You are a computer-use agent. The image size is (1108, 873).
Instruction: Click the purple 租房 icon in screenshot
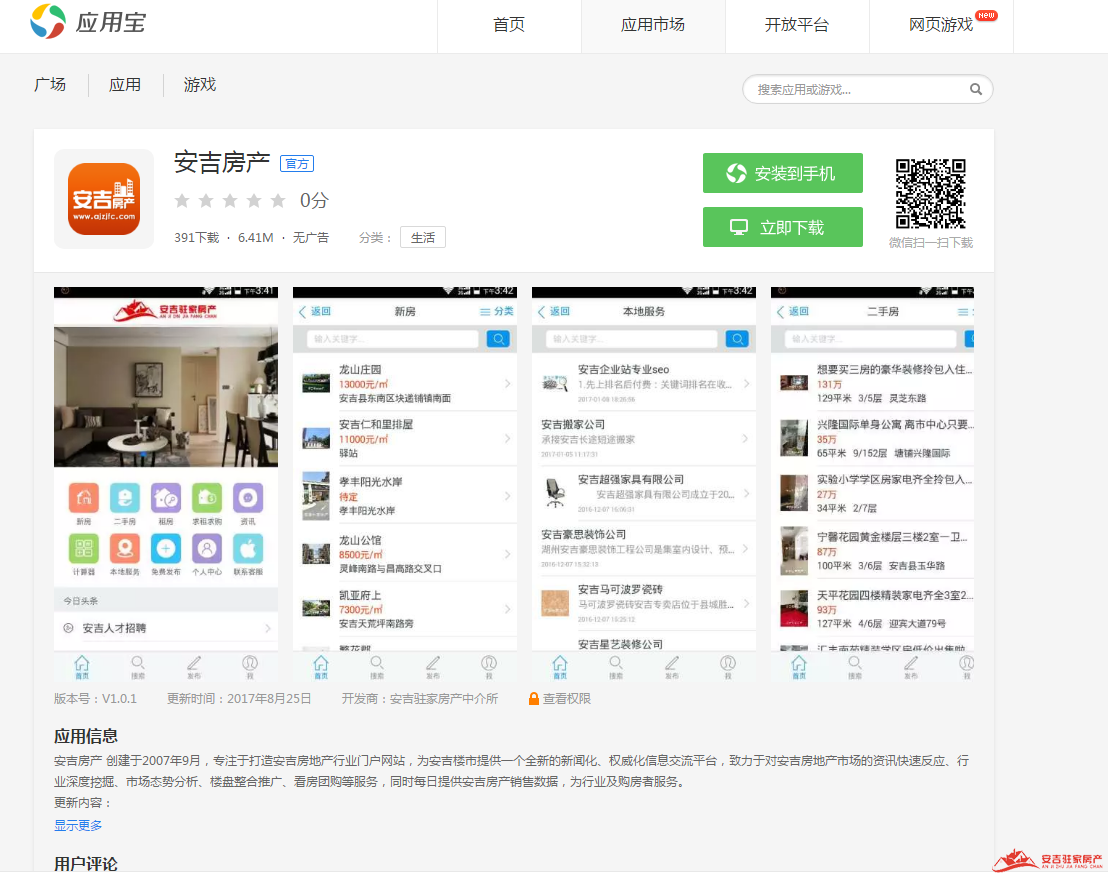[166, 498]
